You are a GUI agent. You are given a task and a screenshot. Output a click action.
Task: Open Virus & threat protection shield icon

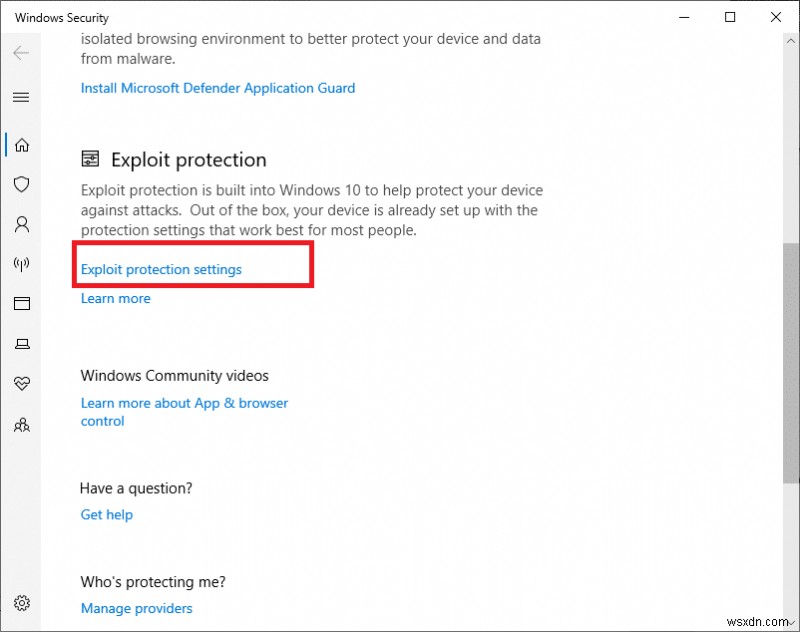21,185
